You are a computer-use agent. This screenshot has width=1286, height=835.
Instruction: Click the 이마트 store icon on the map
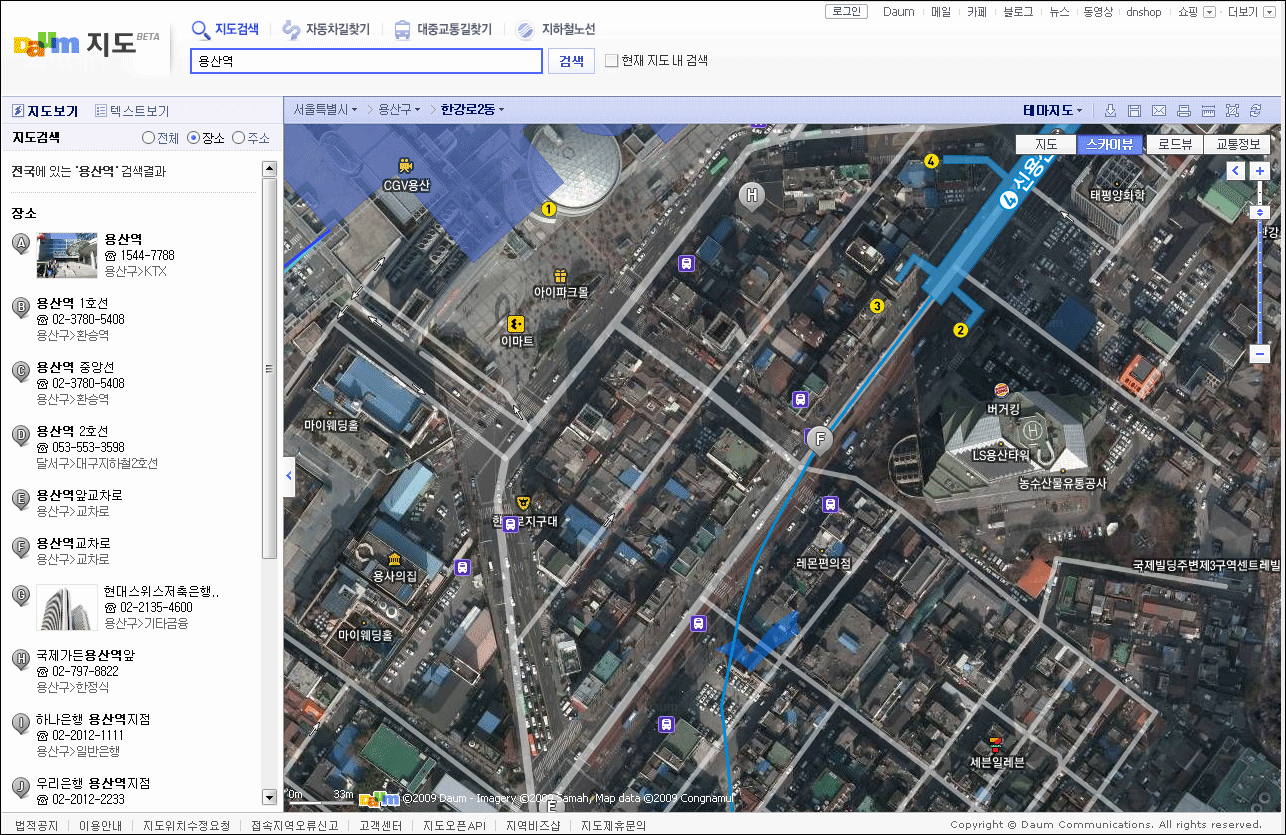click(516, 323)
